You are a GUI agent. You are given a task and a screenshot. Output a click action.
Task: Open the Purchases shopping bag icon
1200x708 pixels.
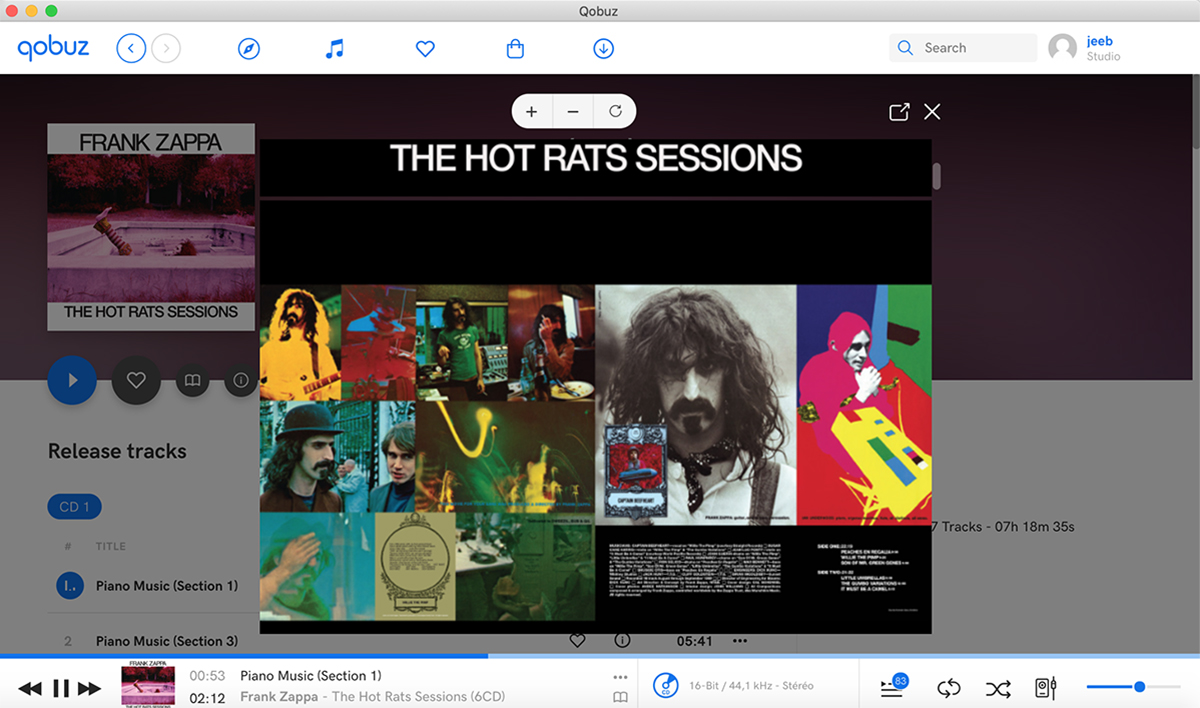coord(515,48)
